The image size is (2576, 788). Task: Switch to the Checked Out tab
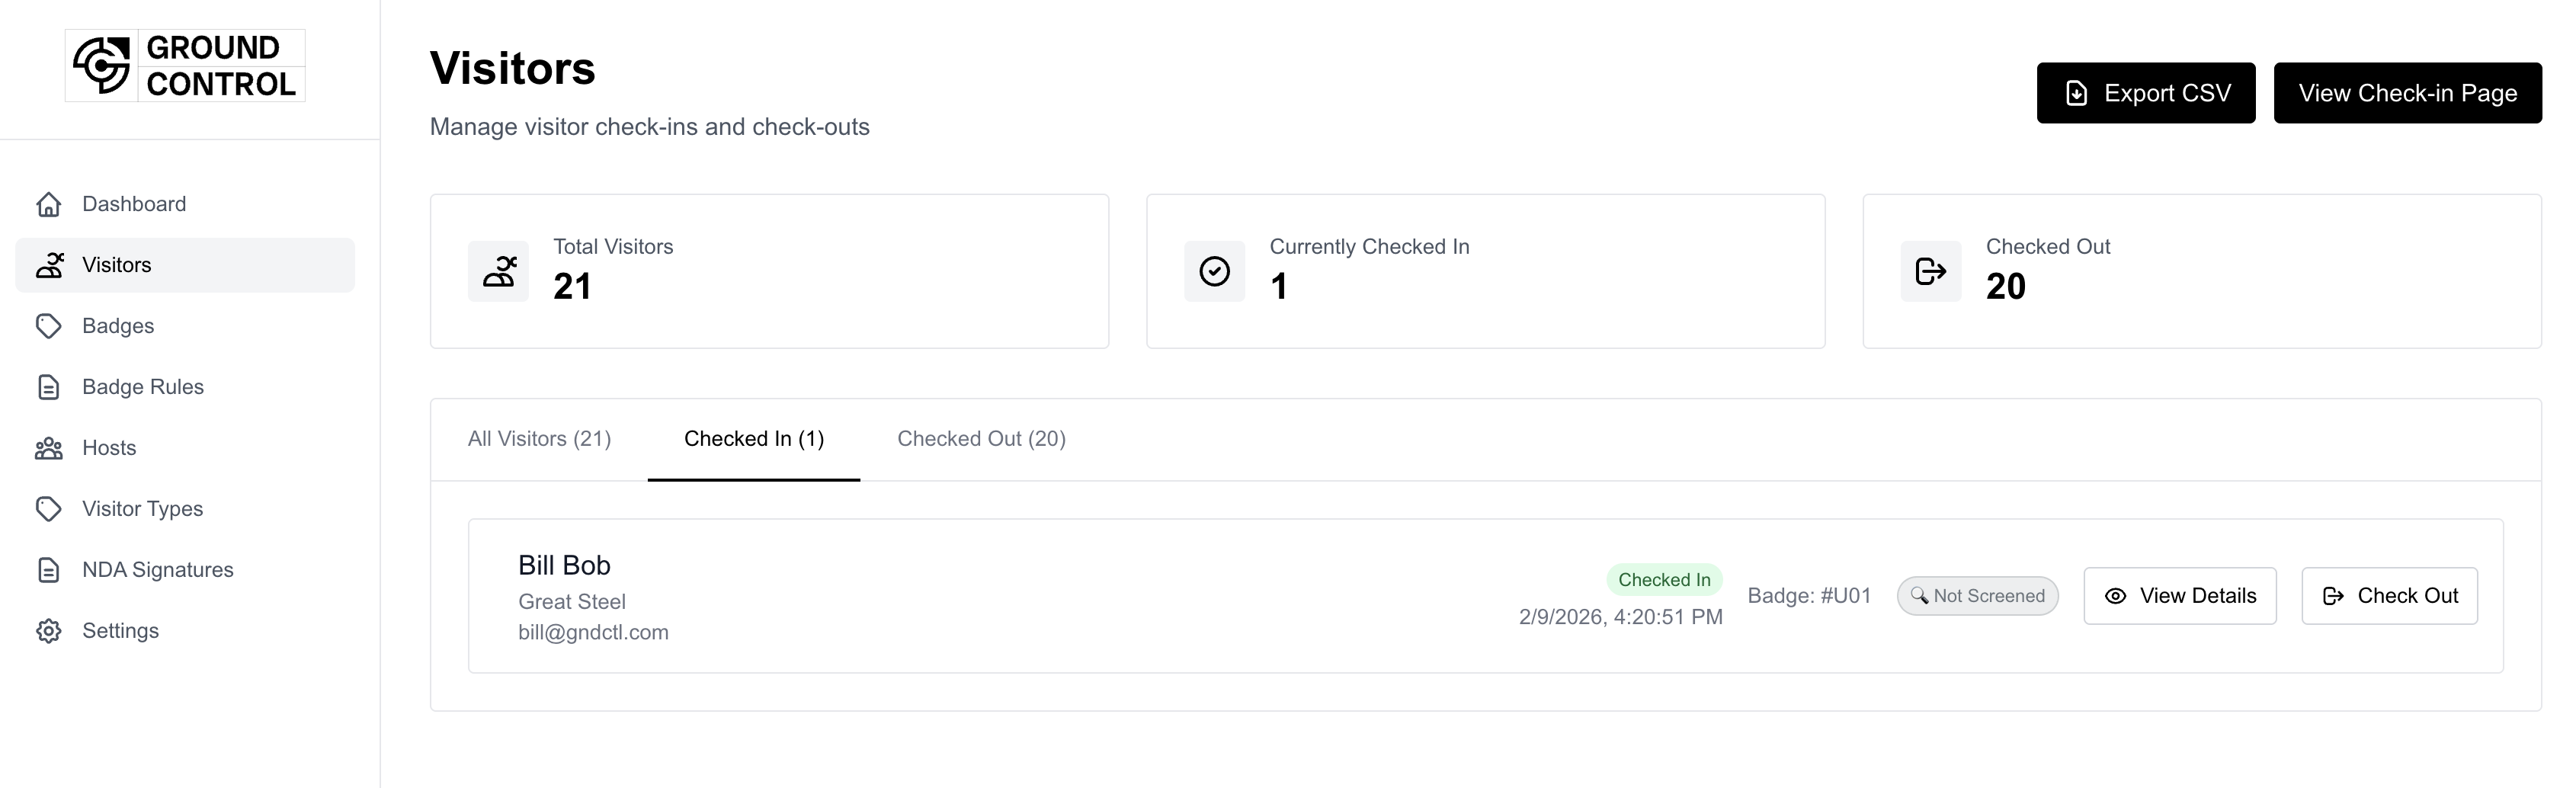click(x=981, y=439)
